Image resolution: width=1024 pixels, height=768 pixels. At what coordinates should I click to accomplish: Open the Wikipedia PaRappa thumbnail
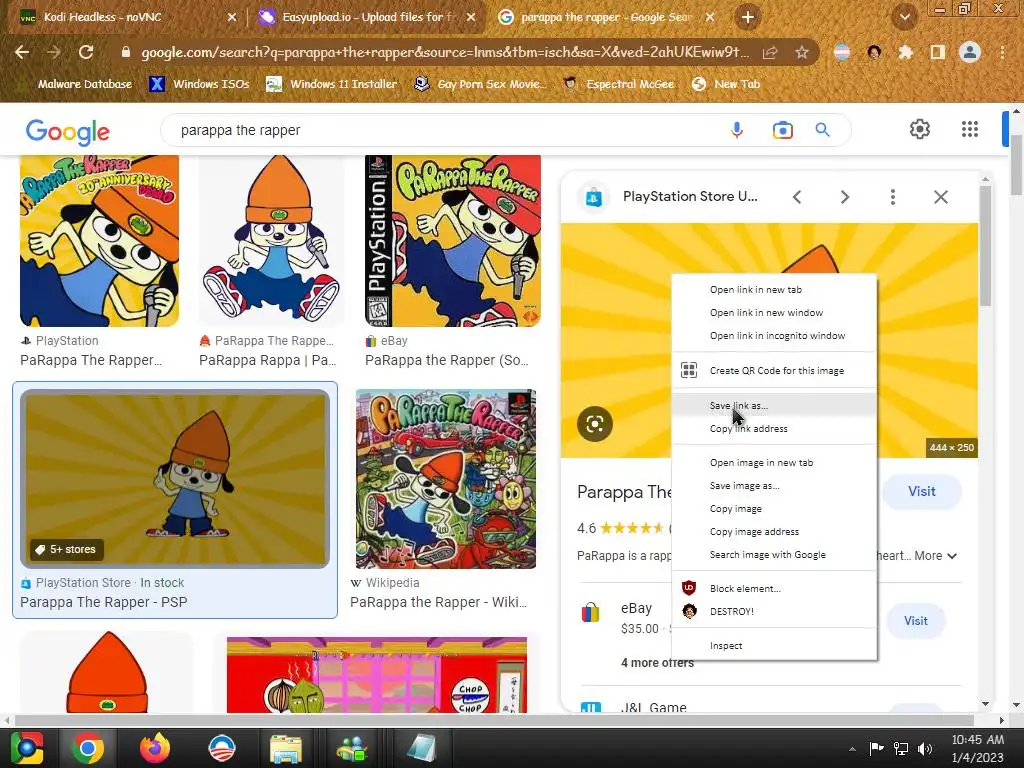pos(446,479)
